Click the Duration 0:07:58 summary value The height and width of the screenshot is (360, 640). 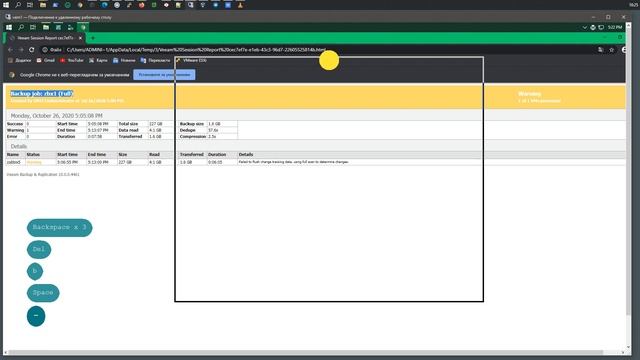click(x=96, y=136)
